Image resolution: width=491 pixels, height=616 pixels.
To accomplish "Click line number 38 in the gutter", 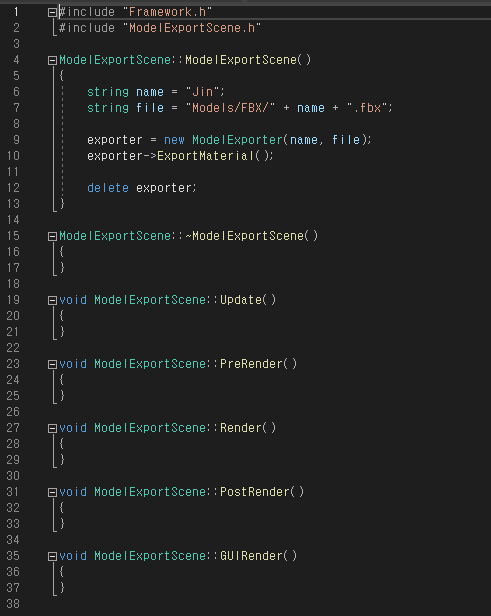I will [x=13, y=604].
